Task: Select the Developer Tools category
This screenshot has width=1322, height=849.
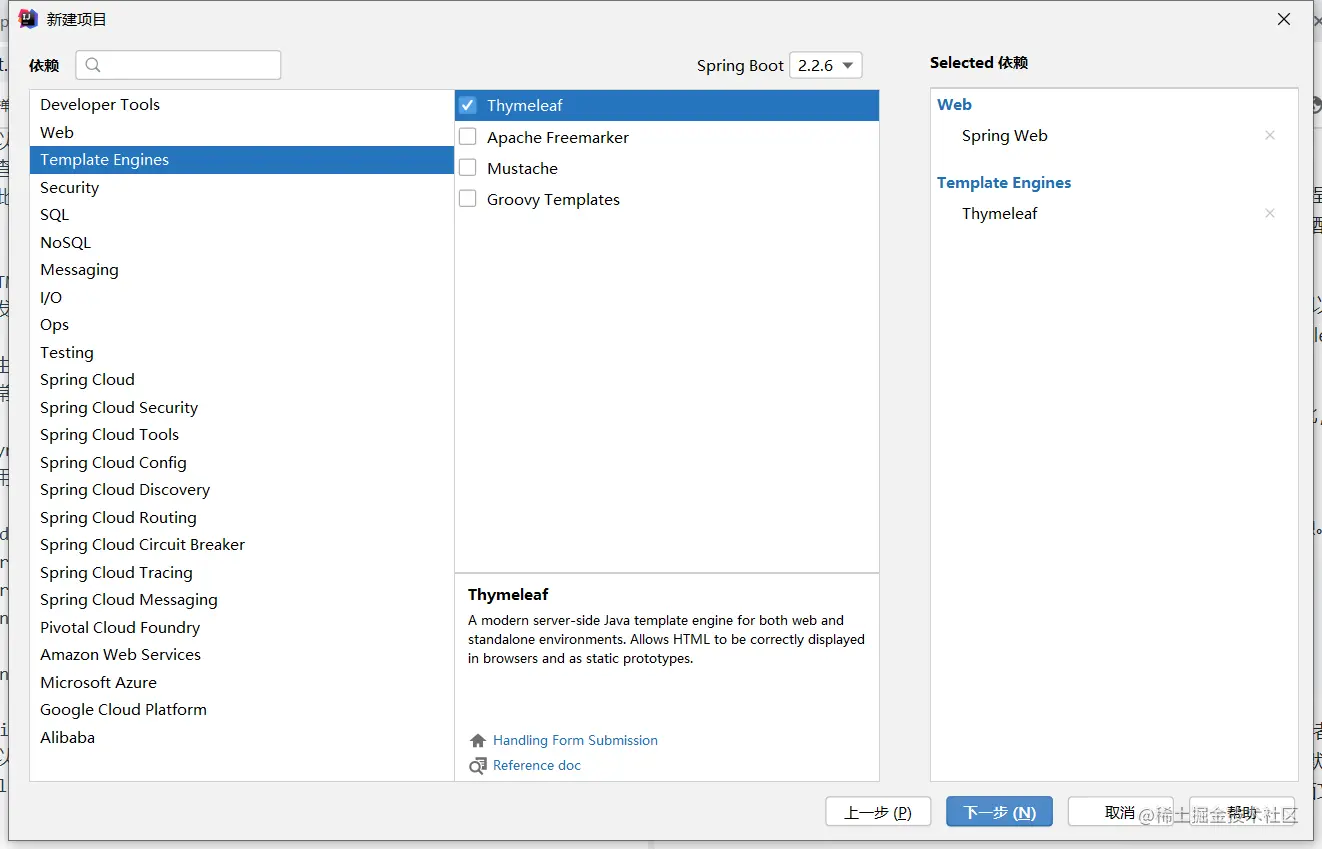Action: click(x=242, y=105)
